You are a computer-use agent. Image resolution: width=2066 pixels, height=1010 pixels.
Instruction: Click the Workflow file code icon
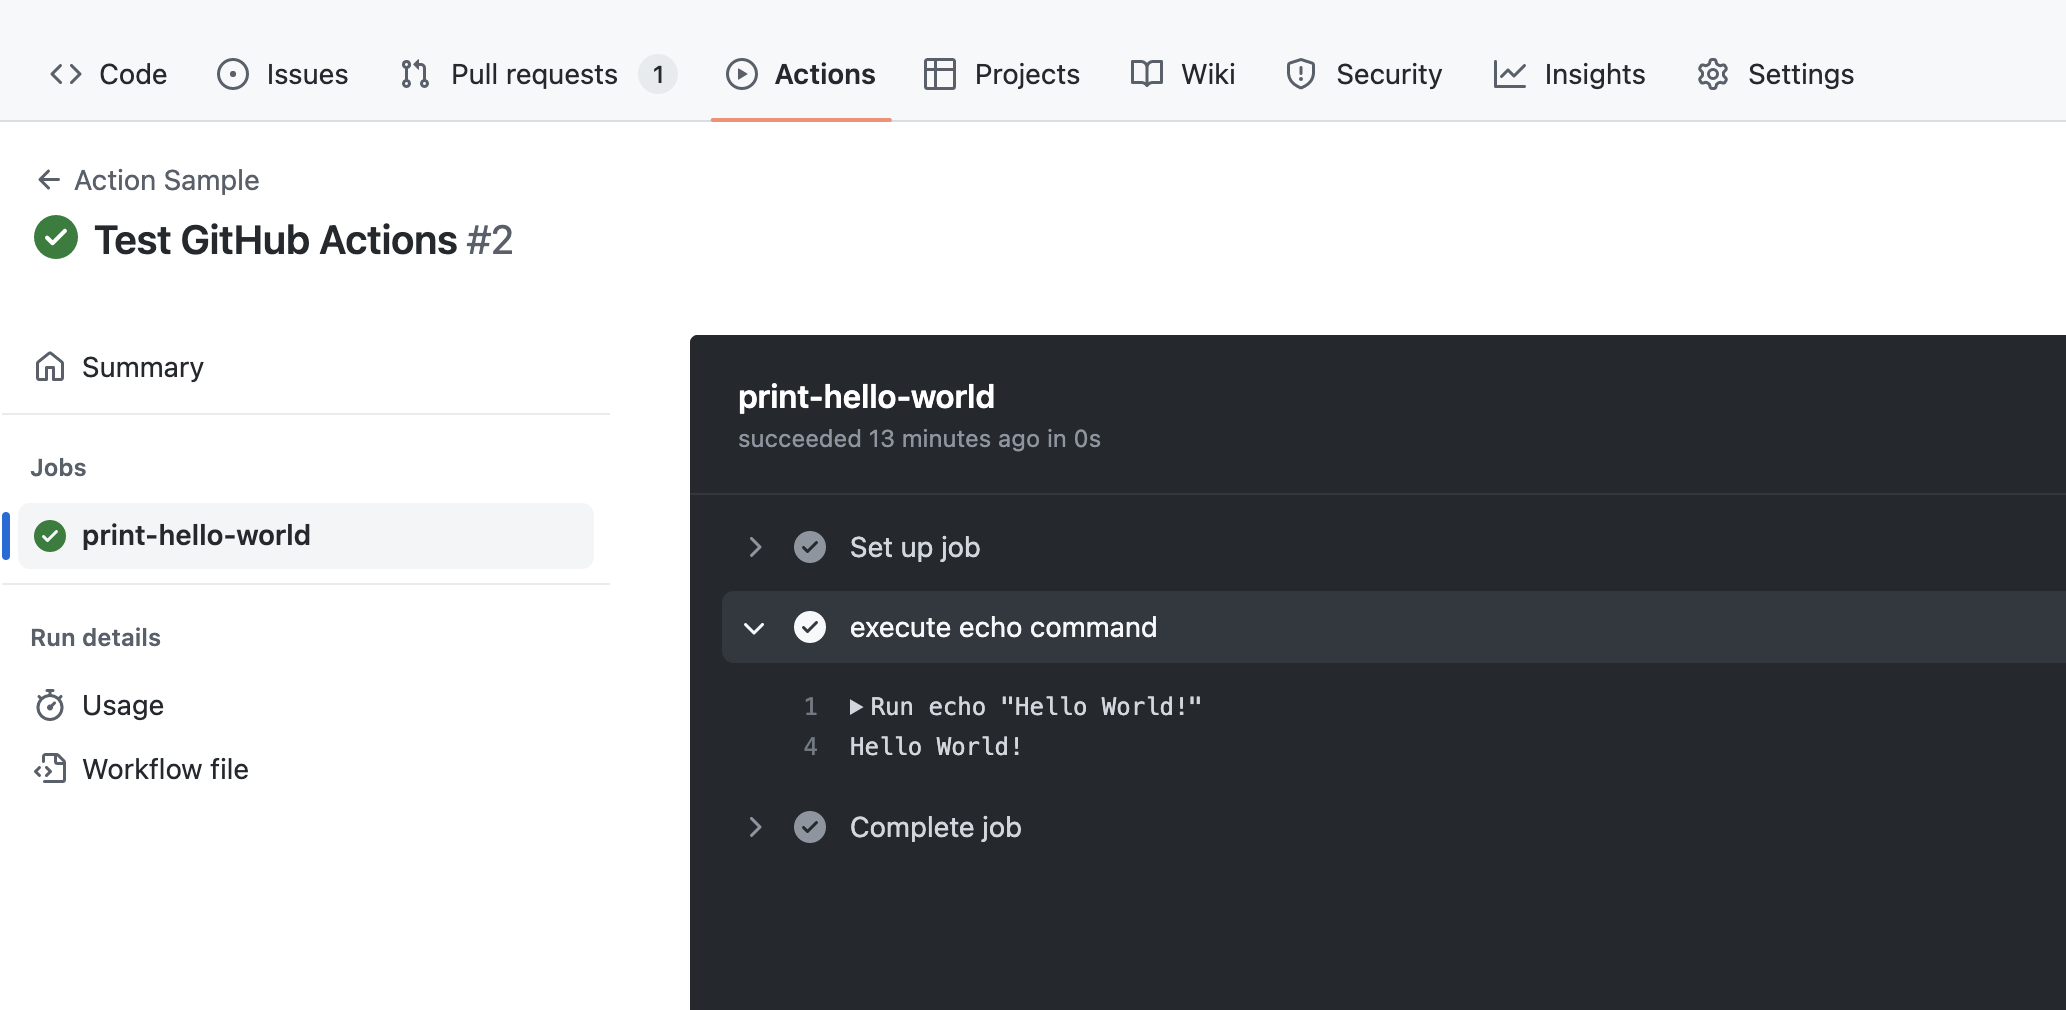(50, 769)
